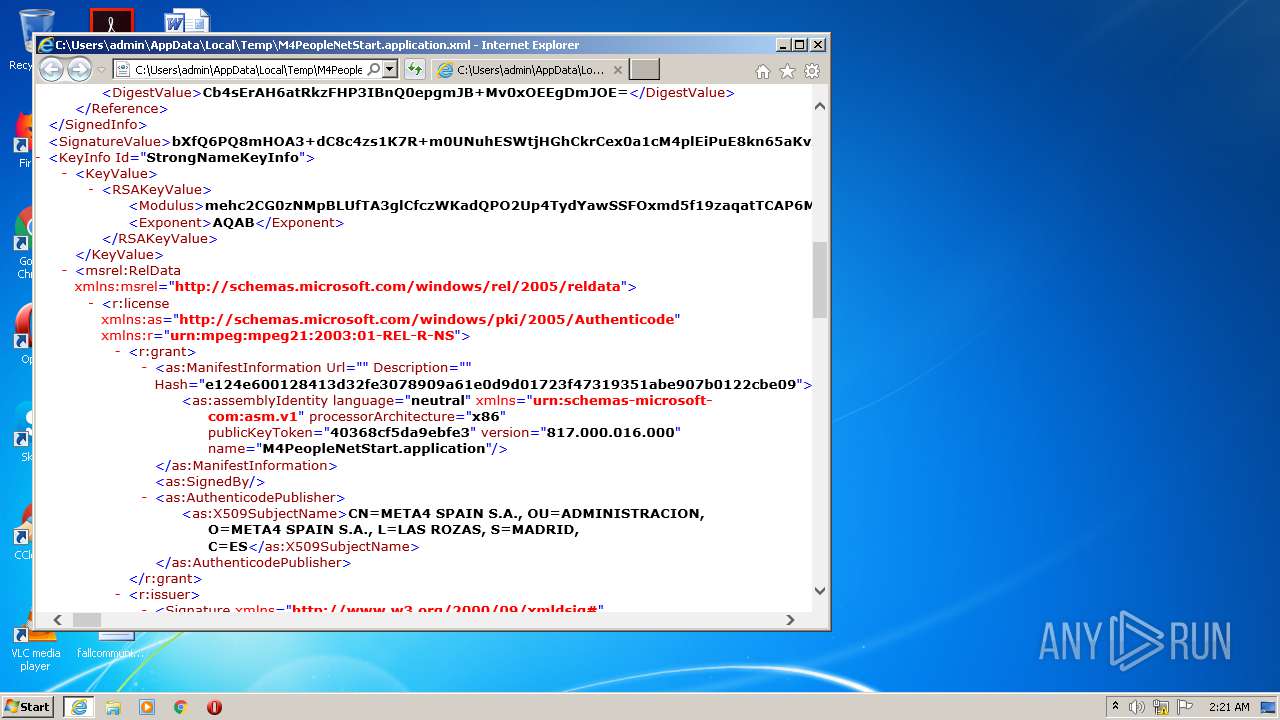The width and height of the screenshot is (1280, 720).
Task: Click the vertical scrollbar up arrow
Action: [x=820, y=105]
